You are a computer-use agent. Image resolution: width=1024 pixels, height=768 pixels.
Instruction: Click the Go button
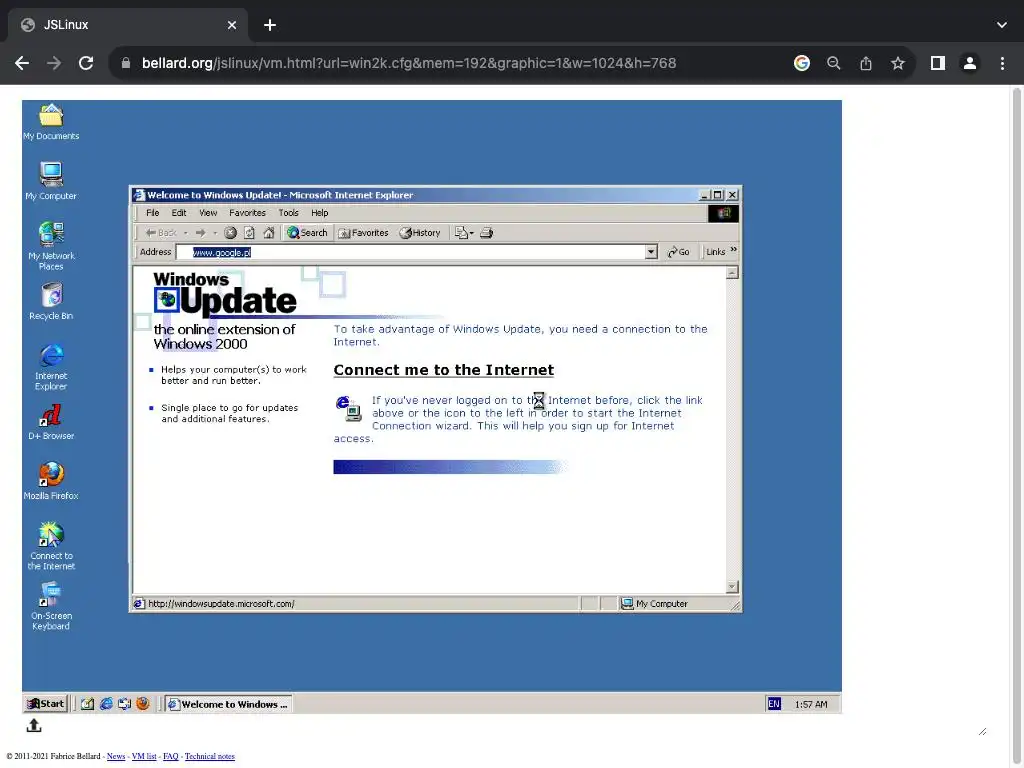[x=679, y=252]
